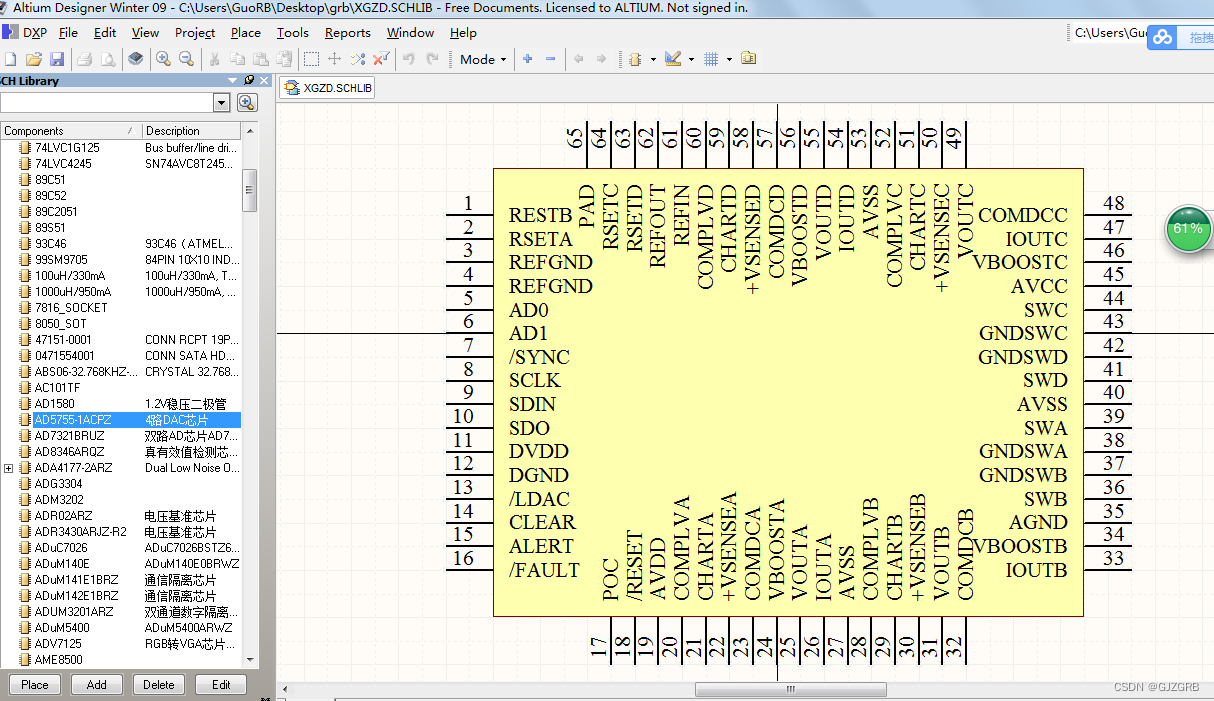The height and width of the screenshot is (701, 1214).
Task: Open the Print Preview icon
Action: pos(107,59)
